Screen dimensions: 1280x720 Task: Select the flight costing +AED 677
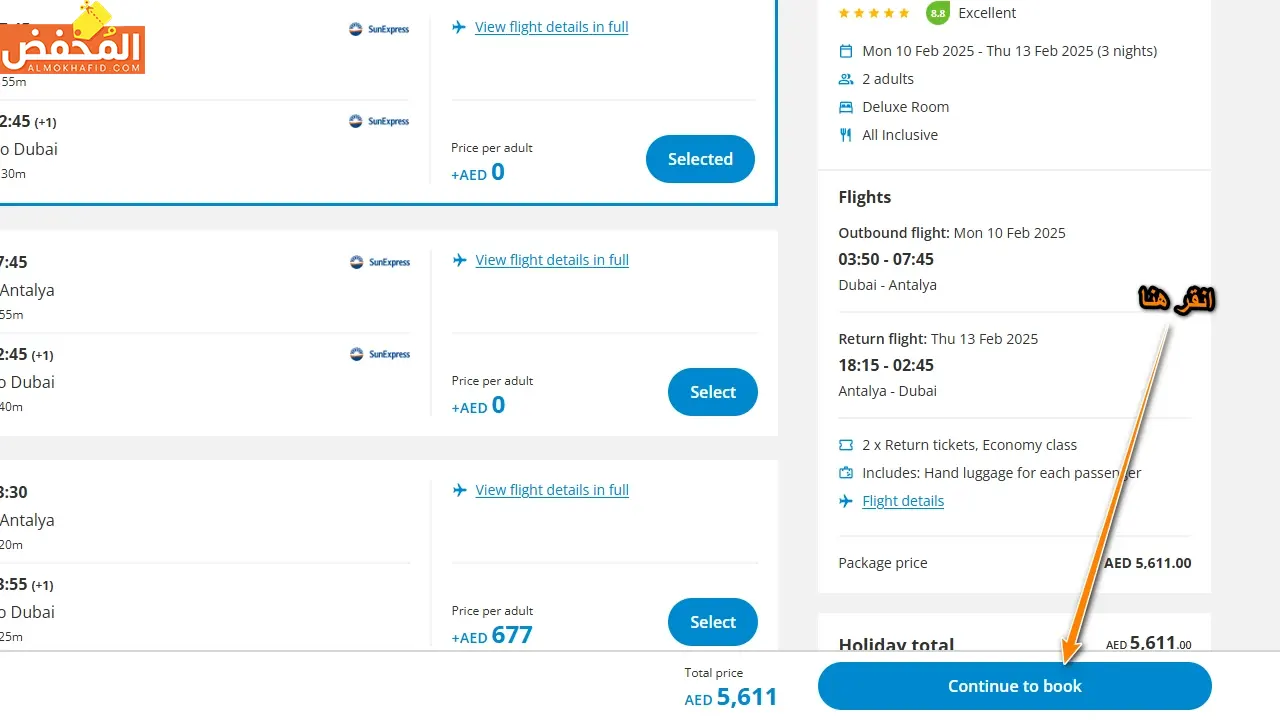(x=712, y=622)
